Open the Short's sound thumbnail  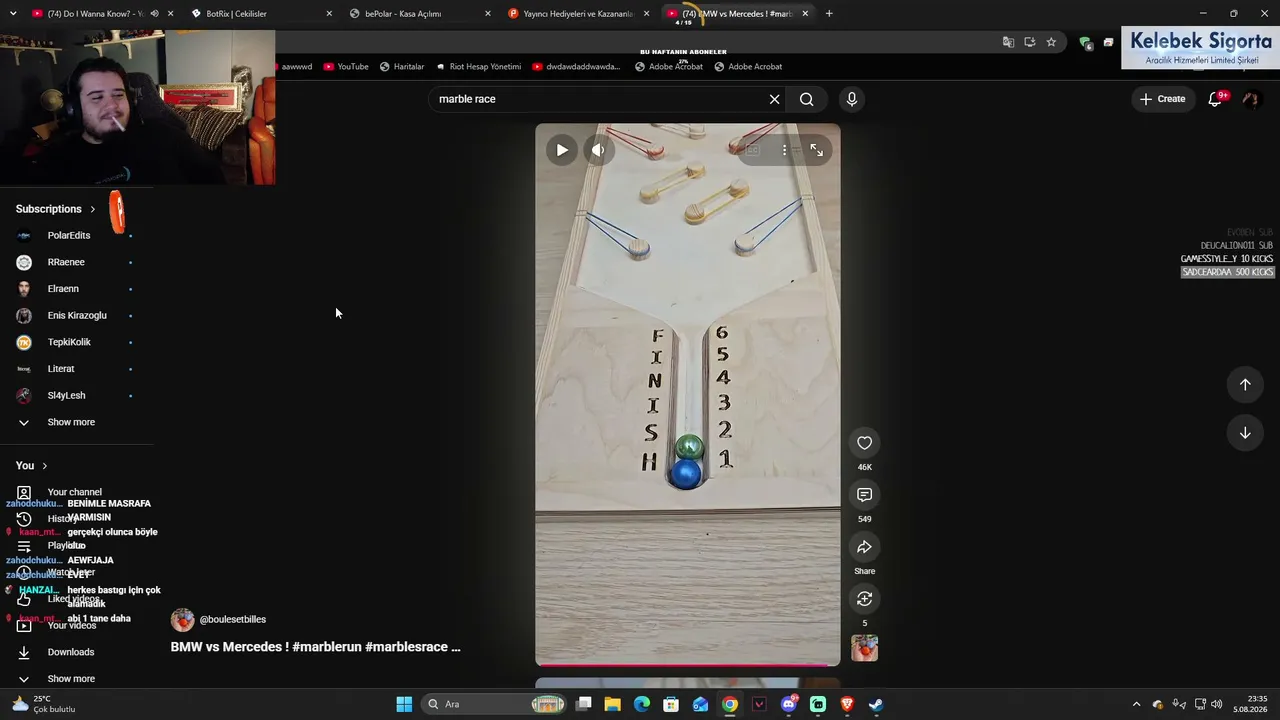click(865, 648)
